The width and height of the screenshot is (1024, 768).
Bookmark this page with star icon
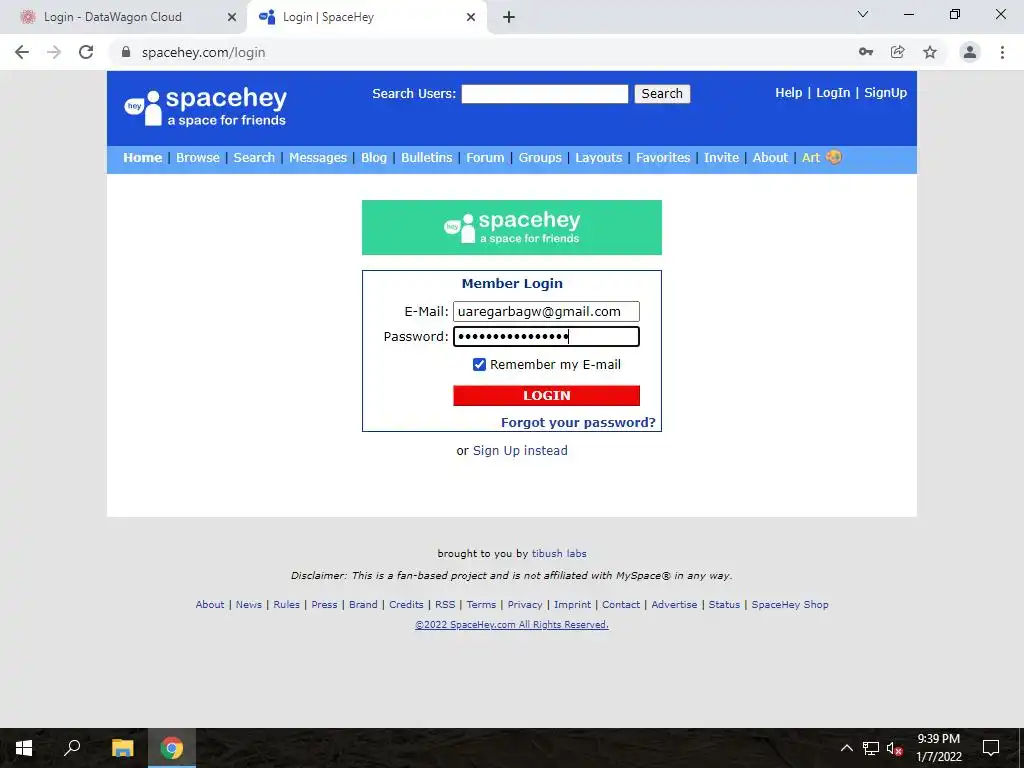point(930,52)
